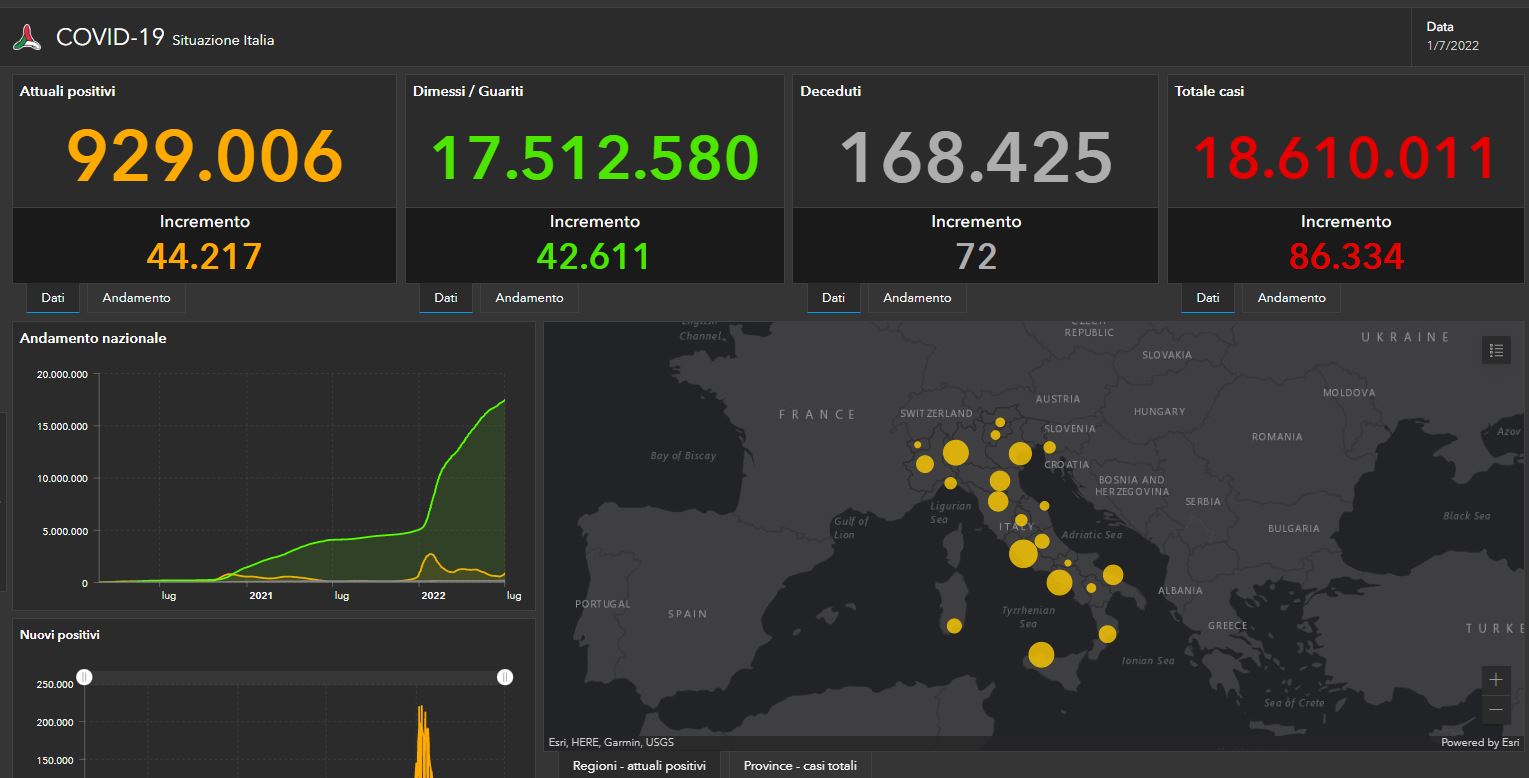Click the 2022 label on Andamento nazionale axis
The image size is (1529, 778).
(x=433, y=596)
